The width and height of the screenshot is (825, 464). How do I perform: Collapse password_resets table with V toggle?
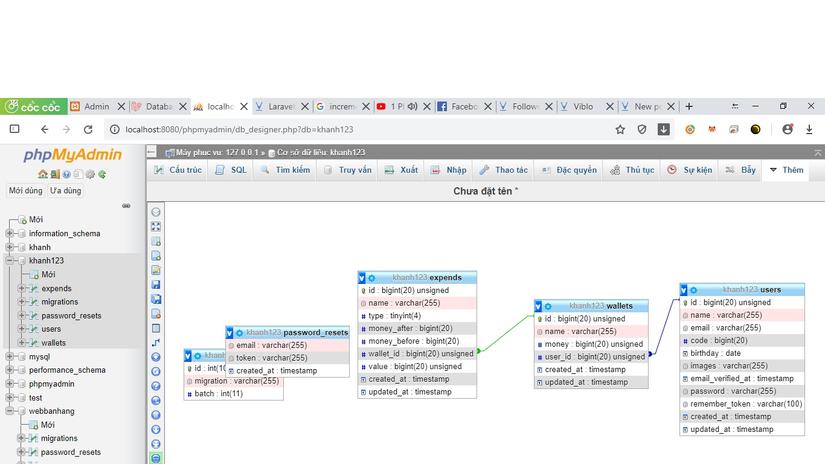point(230,333)
